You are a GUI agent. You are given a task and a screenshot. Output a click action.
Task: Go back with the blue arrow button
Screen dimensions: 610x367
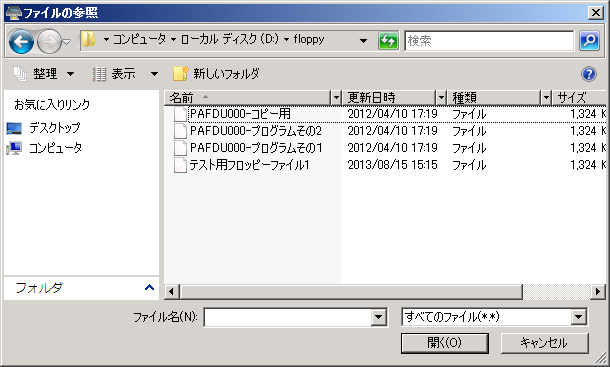click(x=21, y=41)
